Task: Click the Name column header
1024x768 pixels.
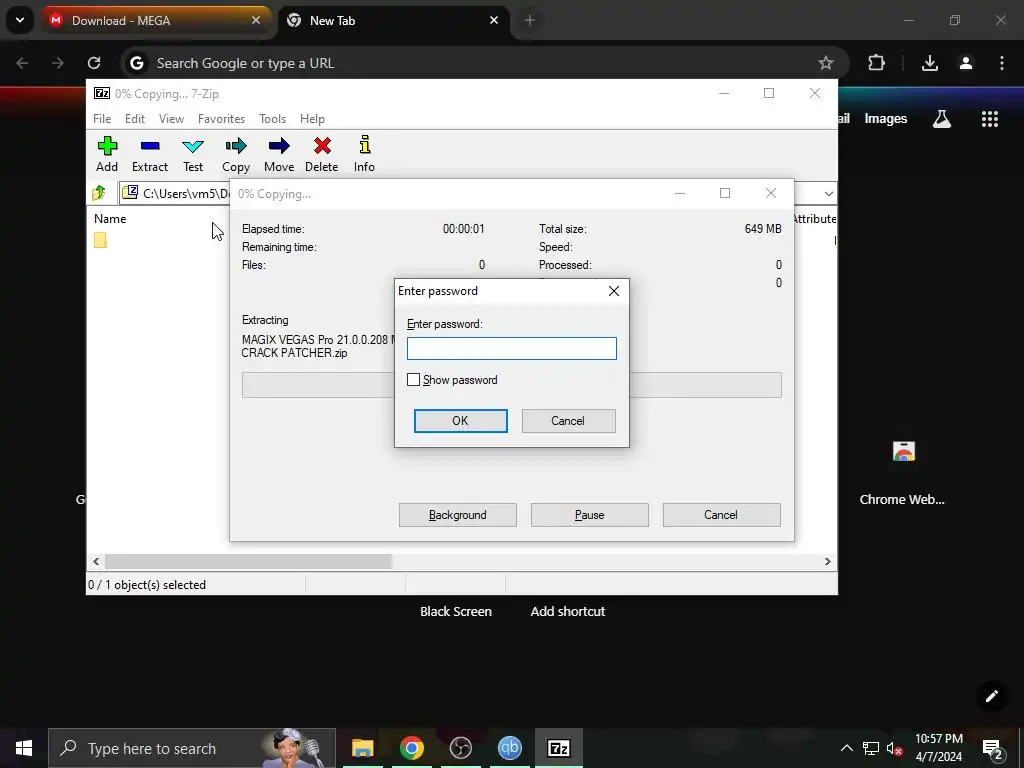Action: click(x=110, y=219)
